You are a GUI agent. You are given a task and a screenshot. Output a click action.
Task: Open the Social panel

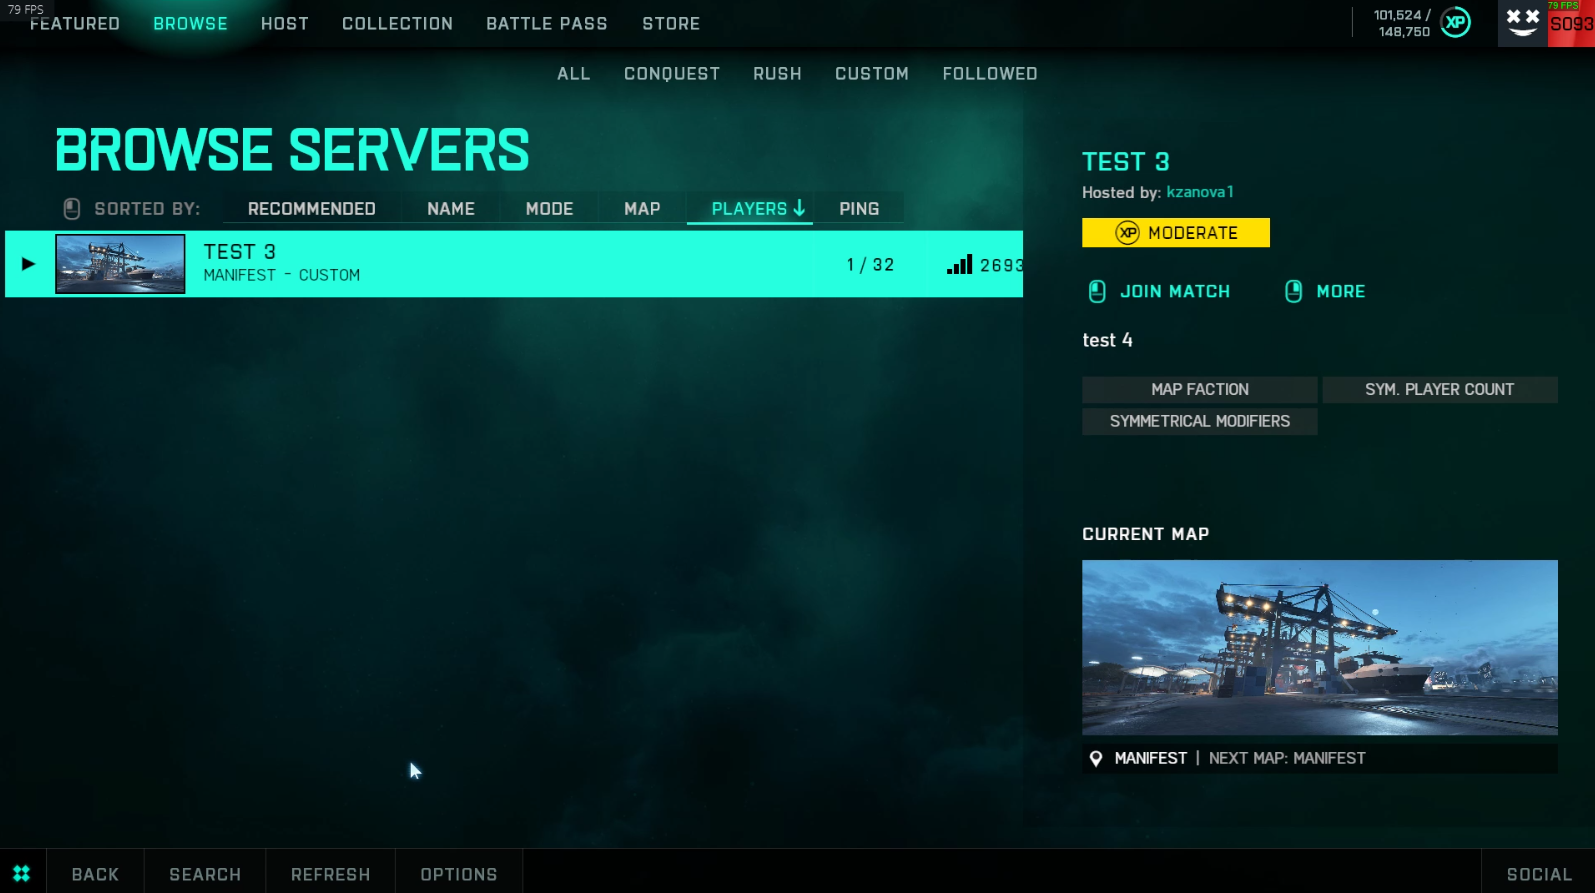[1539, 874]
